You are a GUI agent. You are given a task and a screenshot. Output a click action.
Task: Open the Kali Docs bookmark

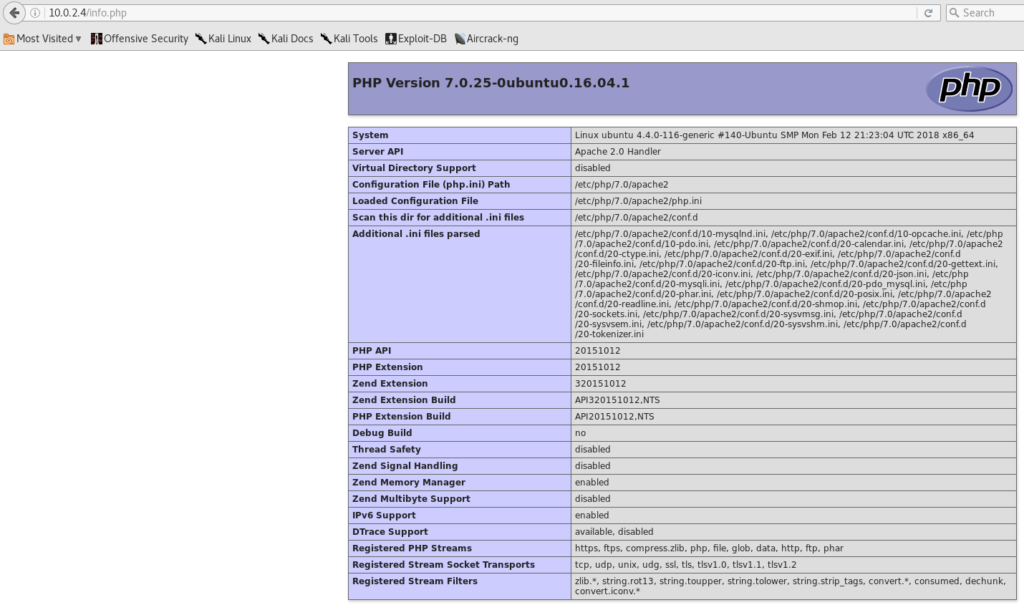[290, 39]
